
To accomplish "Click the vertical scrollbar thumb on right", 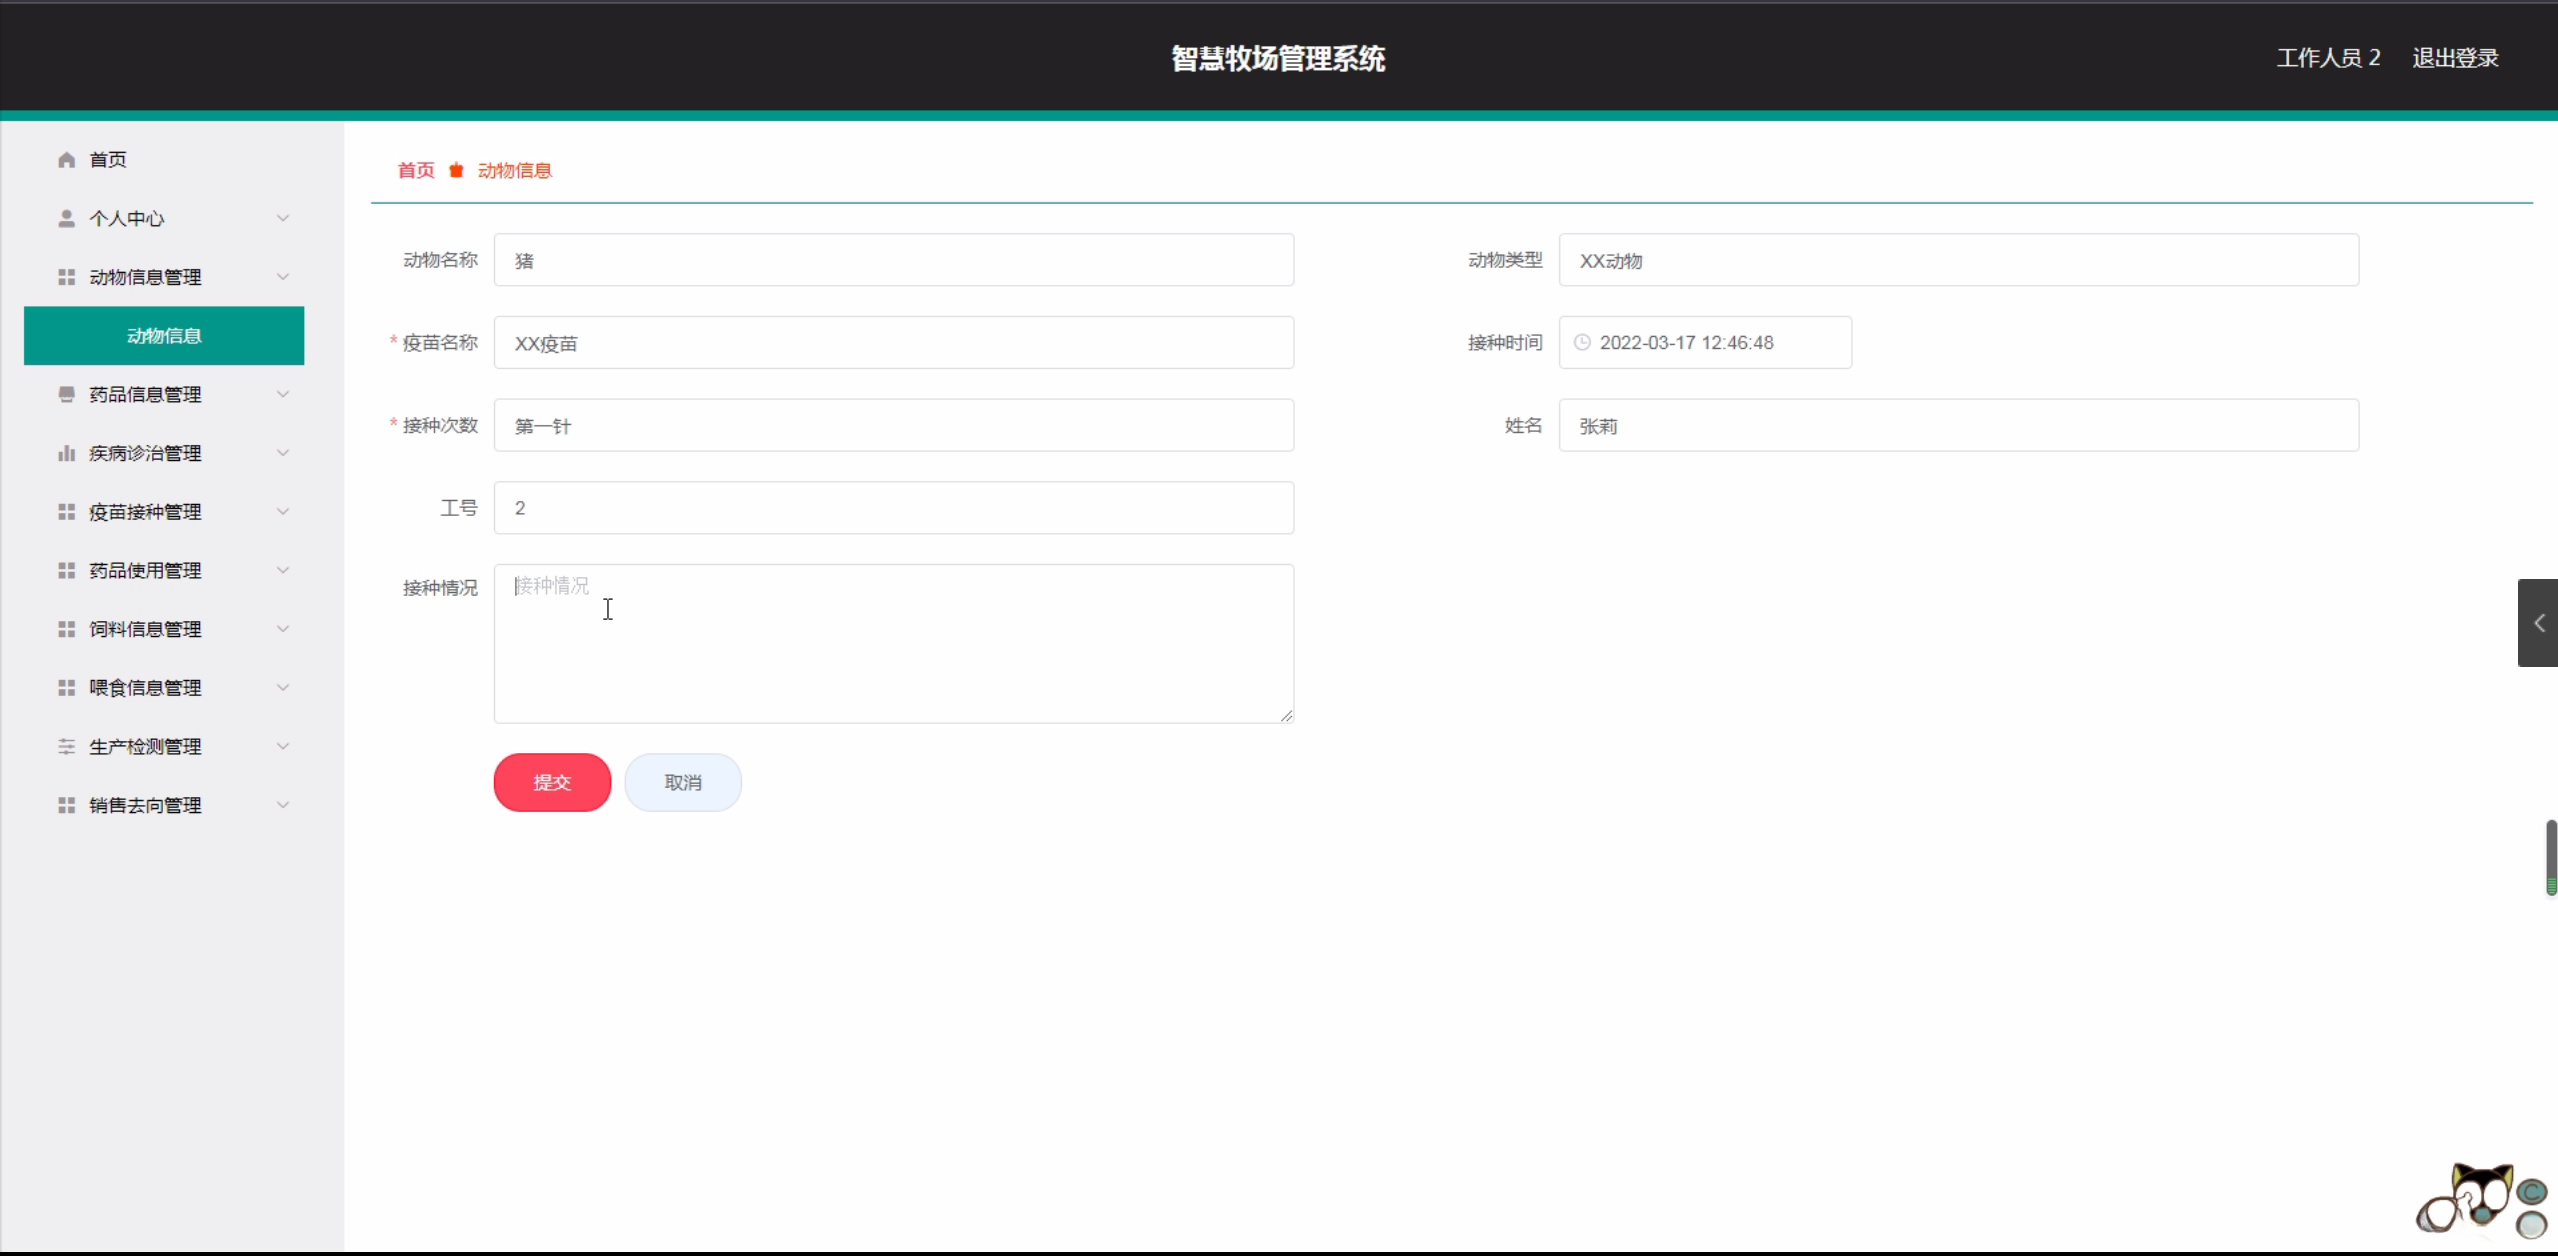I will pyautogui.click(x=2551, y=856).
